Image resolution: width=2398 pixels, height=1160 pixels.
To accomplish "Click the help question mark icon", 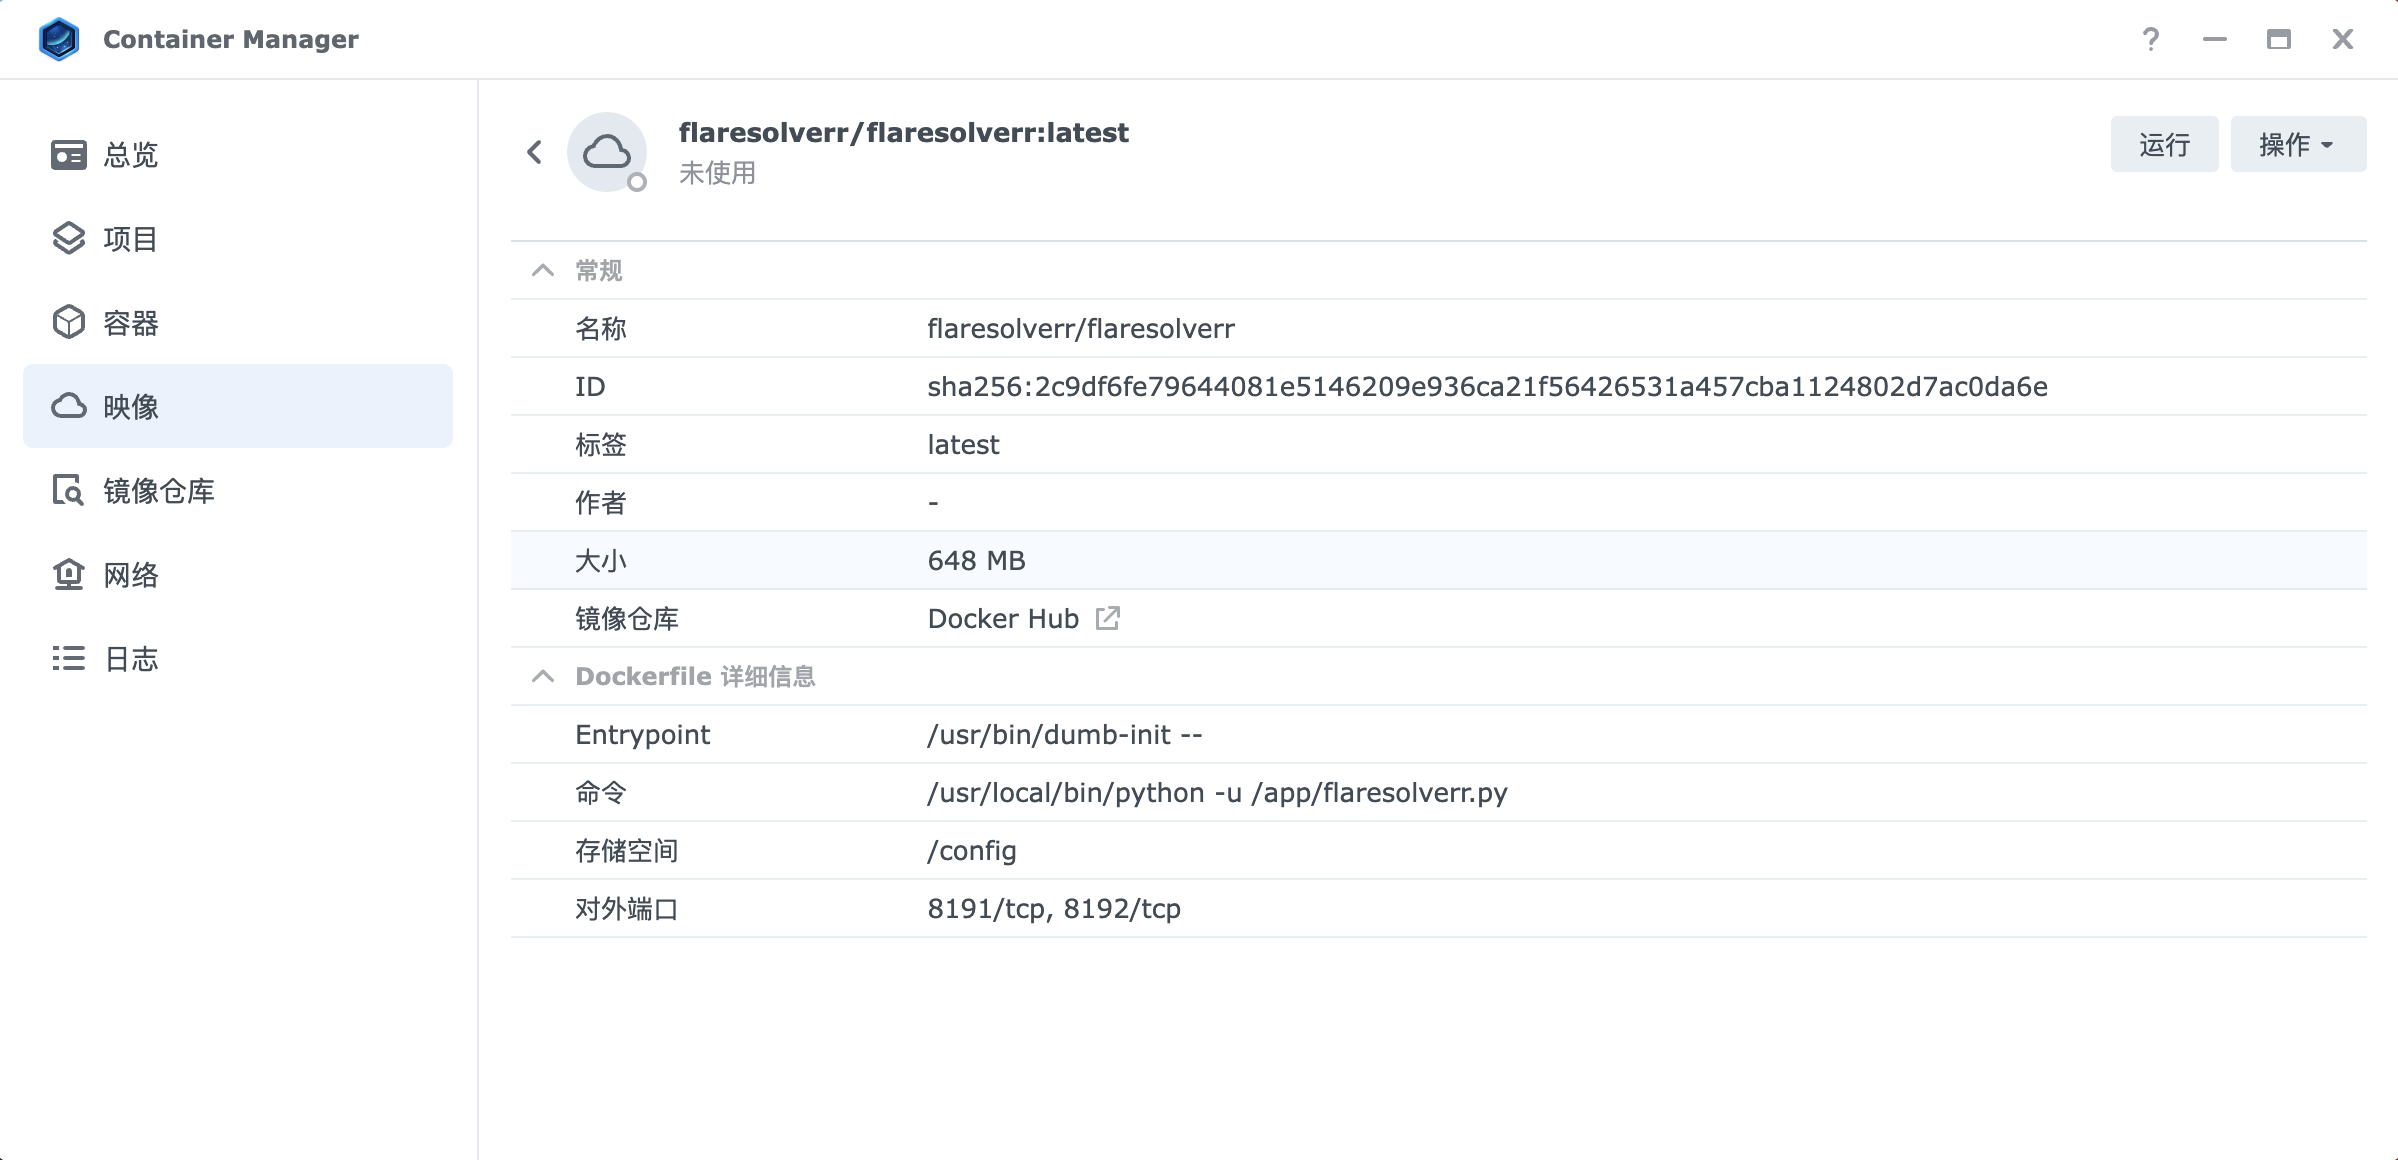I will [2150, 39].
